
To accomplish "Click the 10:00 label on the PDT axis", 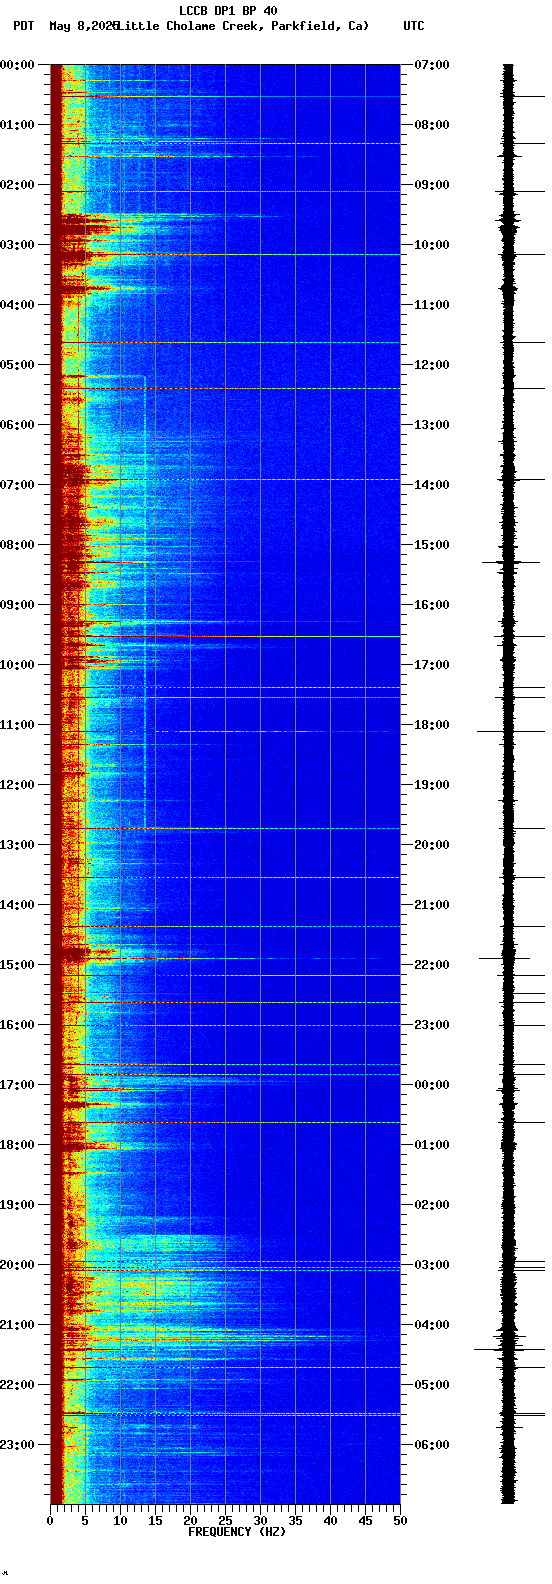I will pos(18,665).
